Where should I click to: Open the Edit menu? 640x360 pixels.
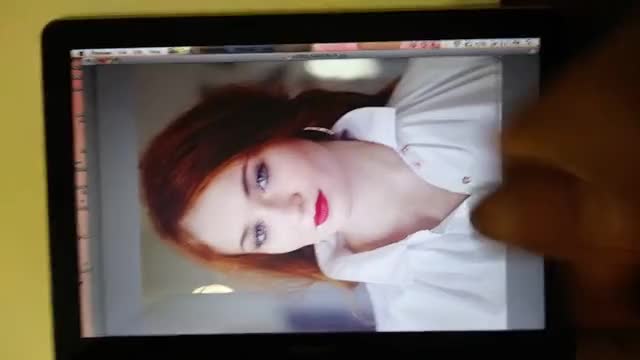tap(138, 52)
